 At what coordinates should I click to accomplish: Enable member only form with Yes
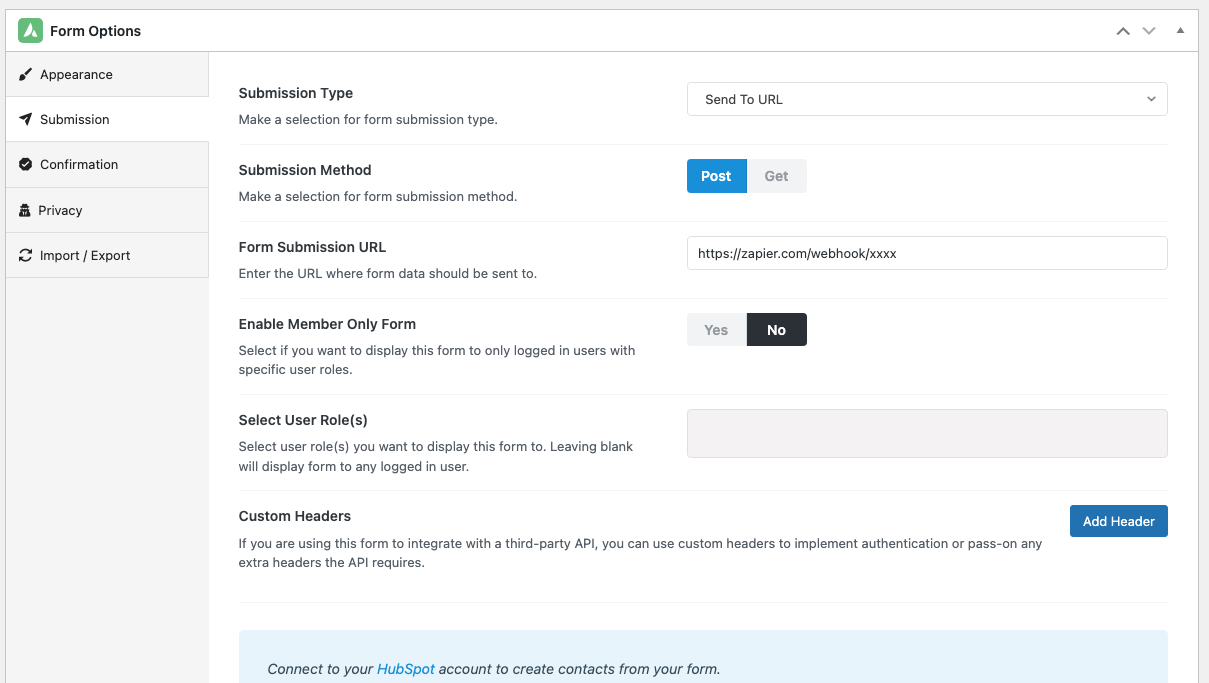pos(716,330)
